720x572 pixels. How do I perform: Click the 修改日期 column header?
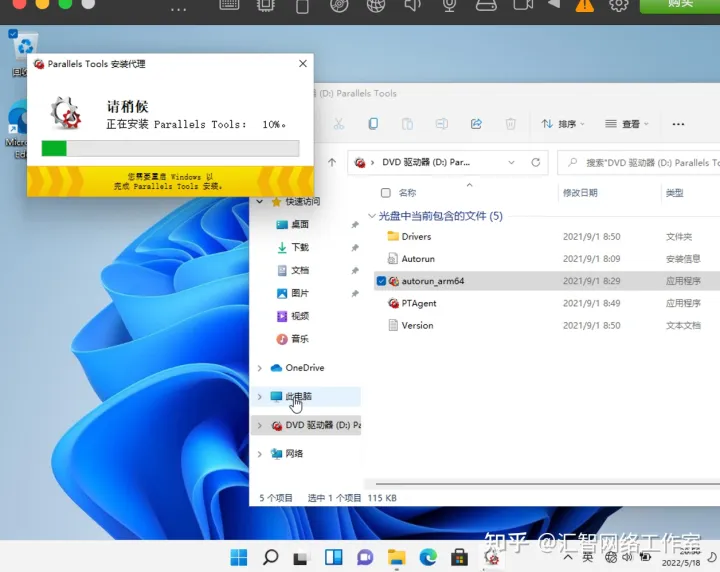pyautogui.click(x=580, y=193)
